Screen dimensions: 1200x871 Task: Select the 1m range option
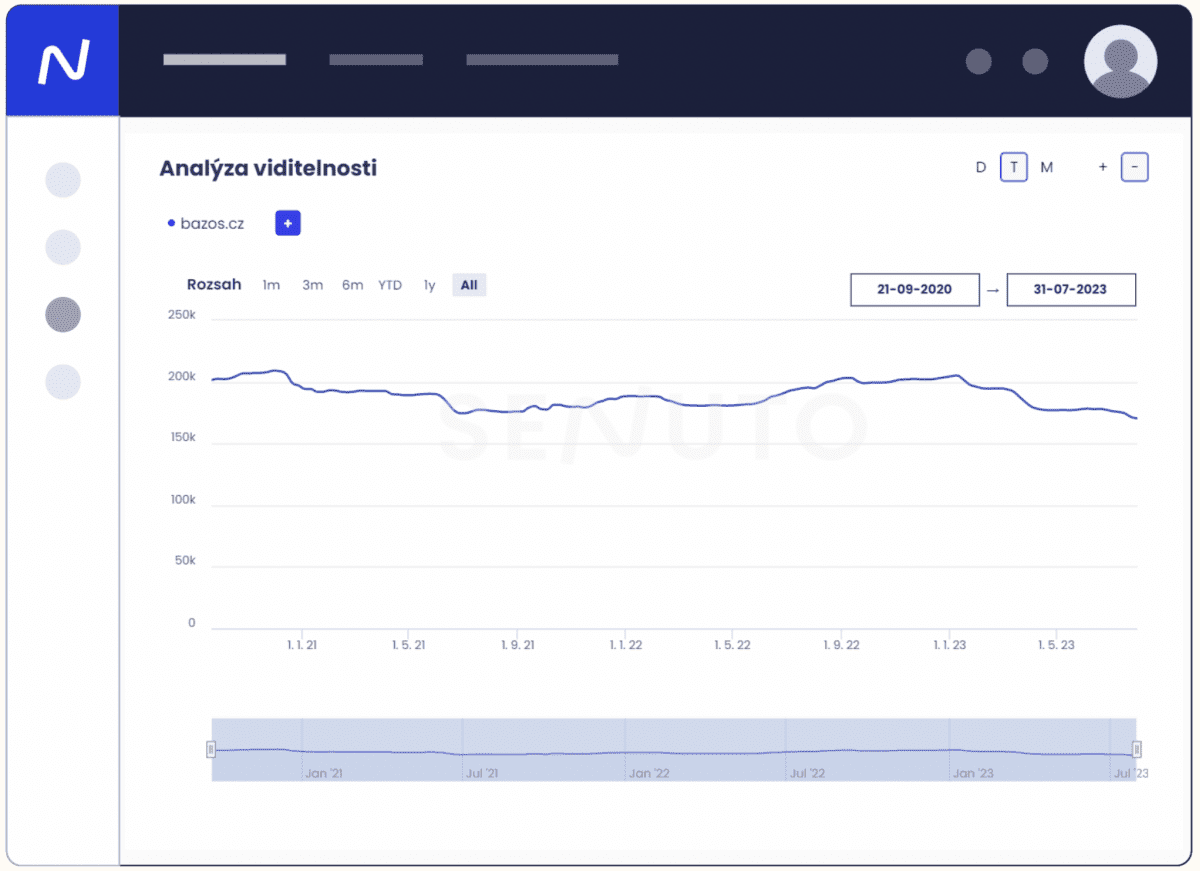pyautogui.click(x=271, y=285)
